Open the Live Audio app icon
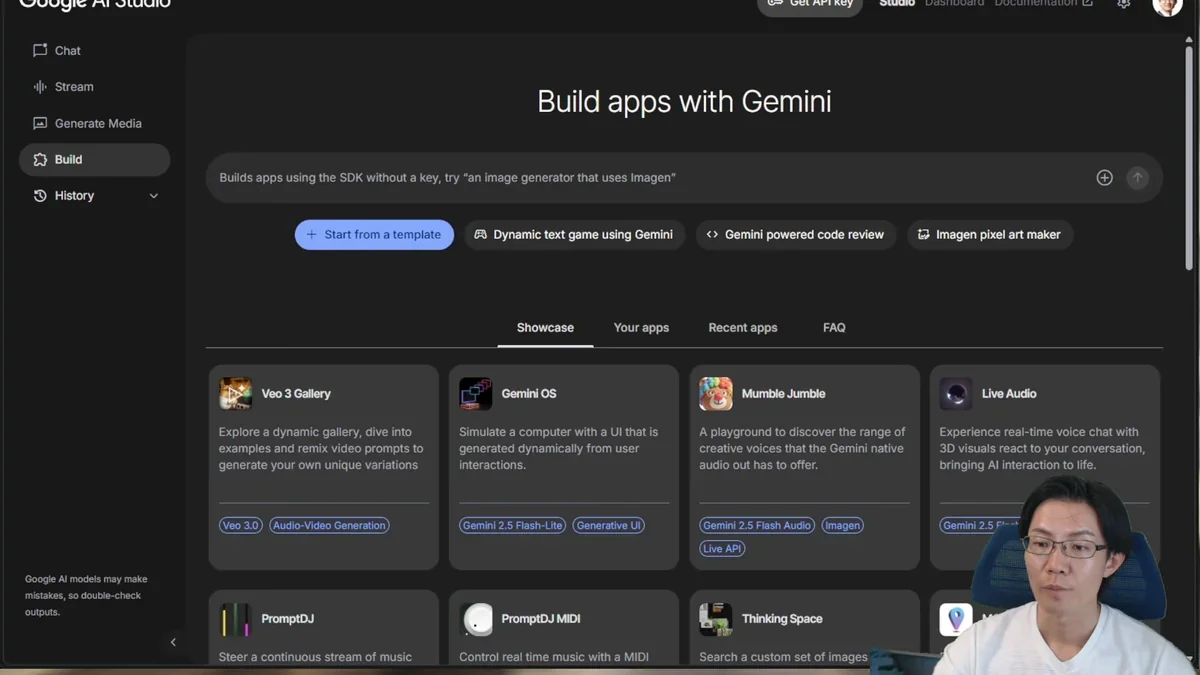The height and width of the screenshot is (675, 1200). (956, 394)
